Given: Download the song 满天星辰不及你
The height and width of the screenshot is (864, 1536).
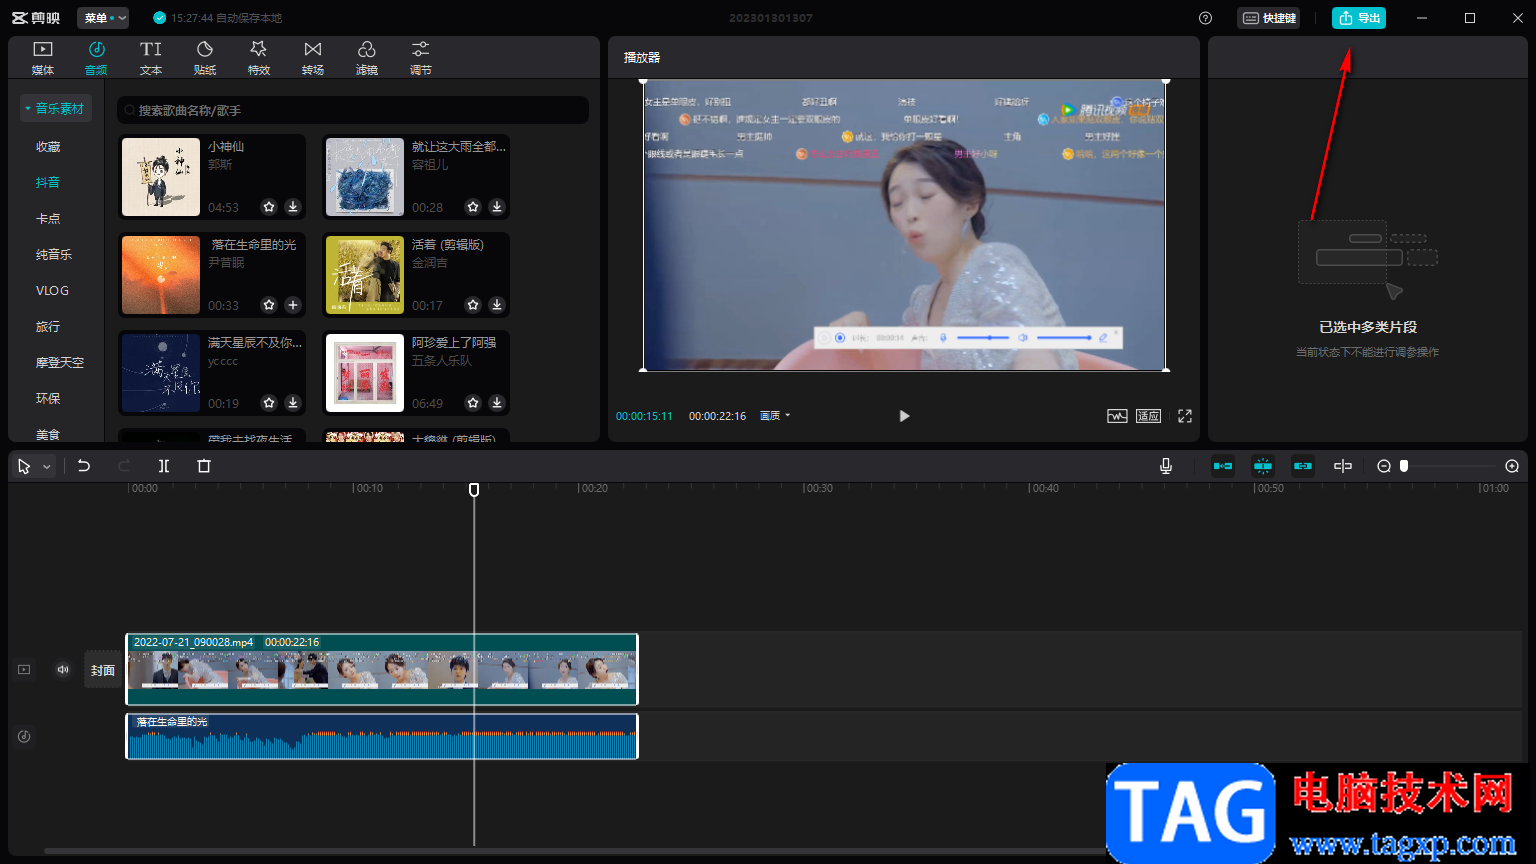Looking at the screenshot, I should [x=293, y=403].
